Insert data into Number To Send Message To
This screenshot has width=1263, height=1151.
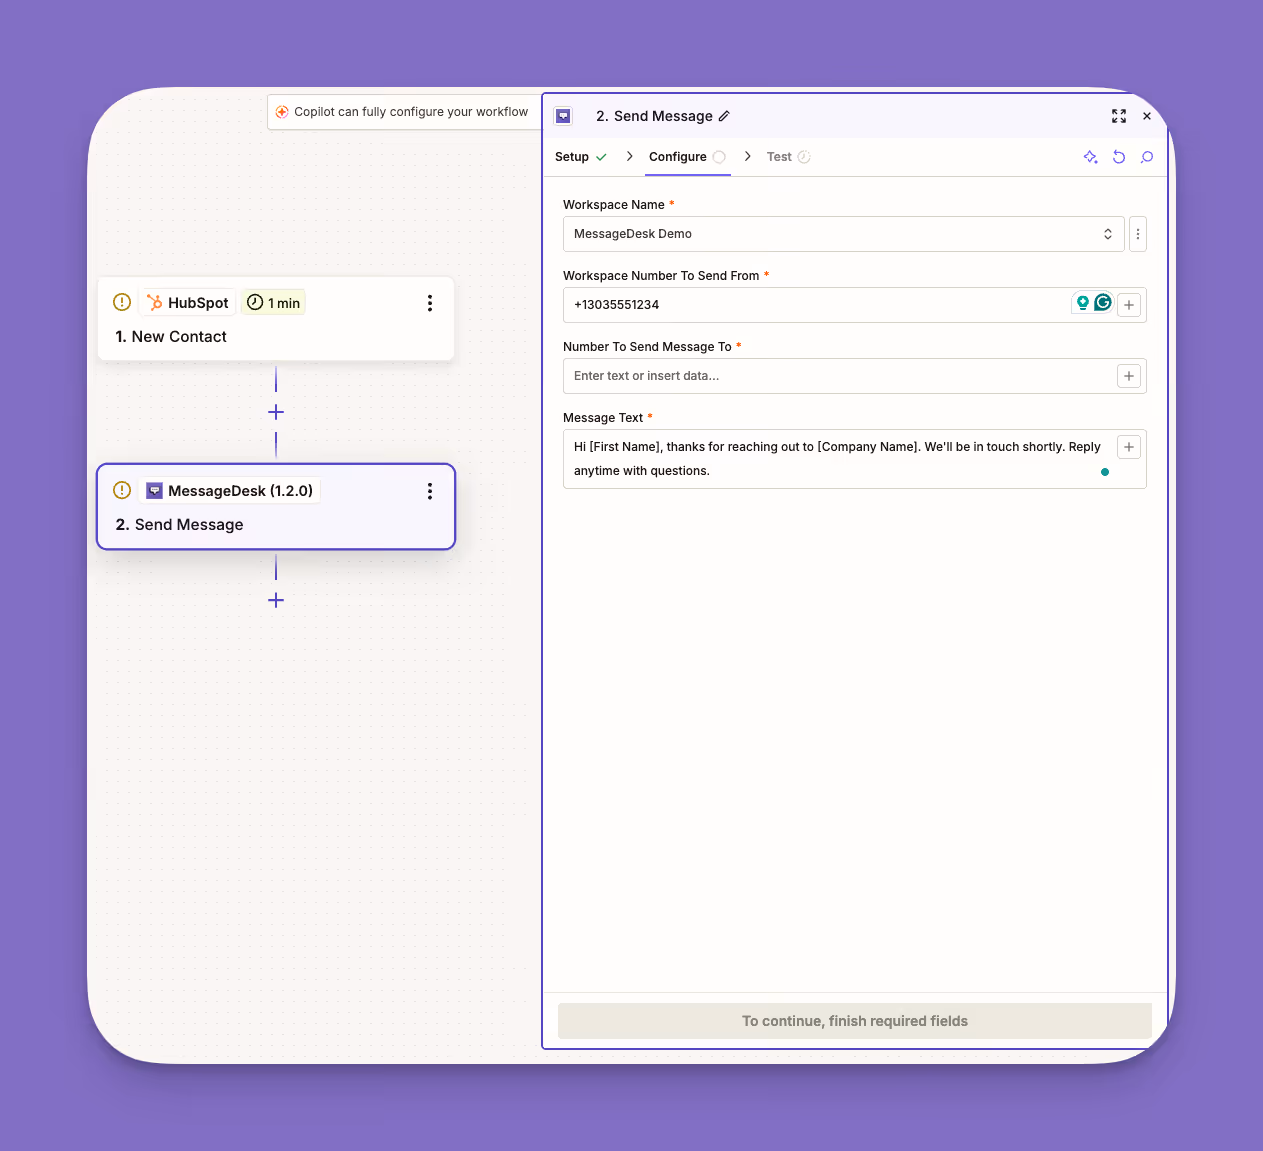tap(1129, 376)
